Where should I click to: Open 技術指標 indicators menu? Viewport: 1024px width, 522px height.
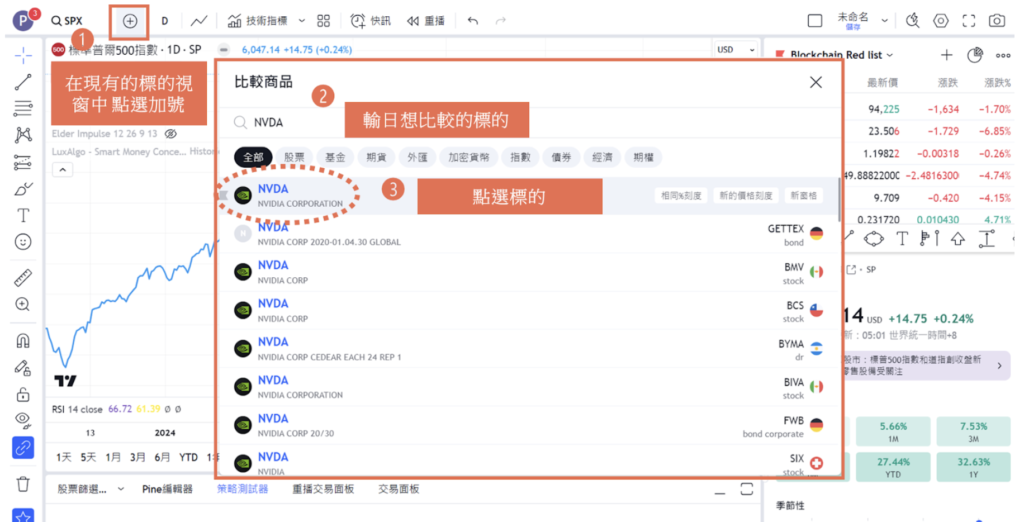tap(257, 21)
